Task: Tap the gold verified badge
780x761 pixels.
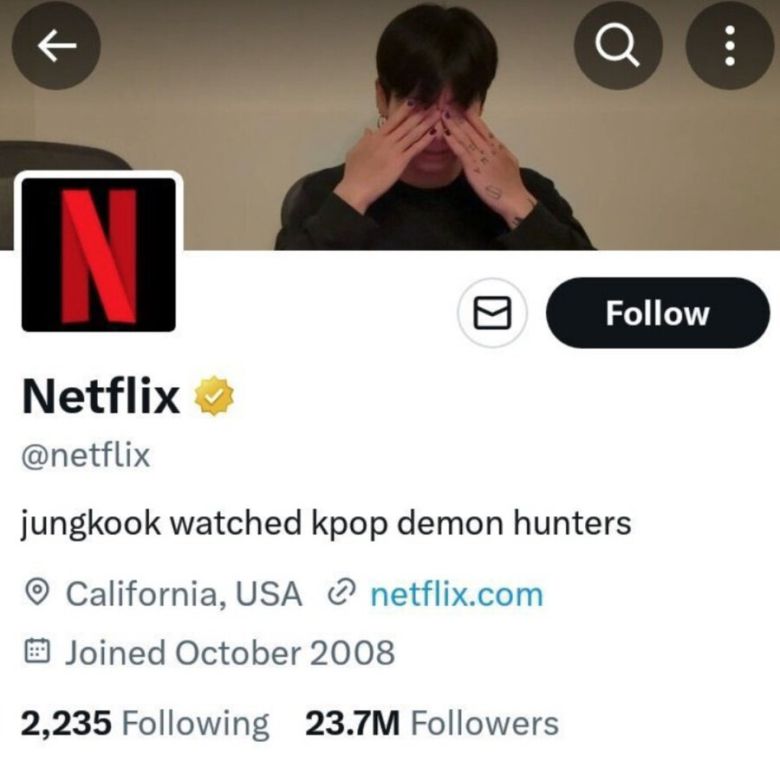Action: 214,396
